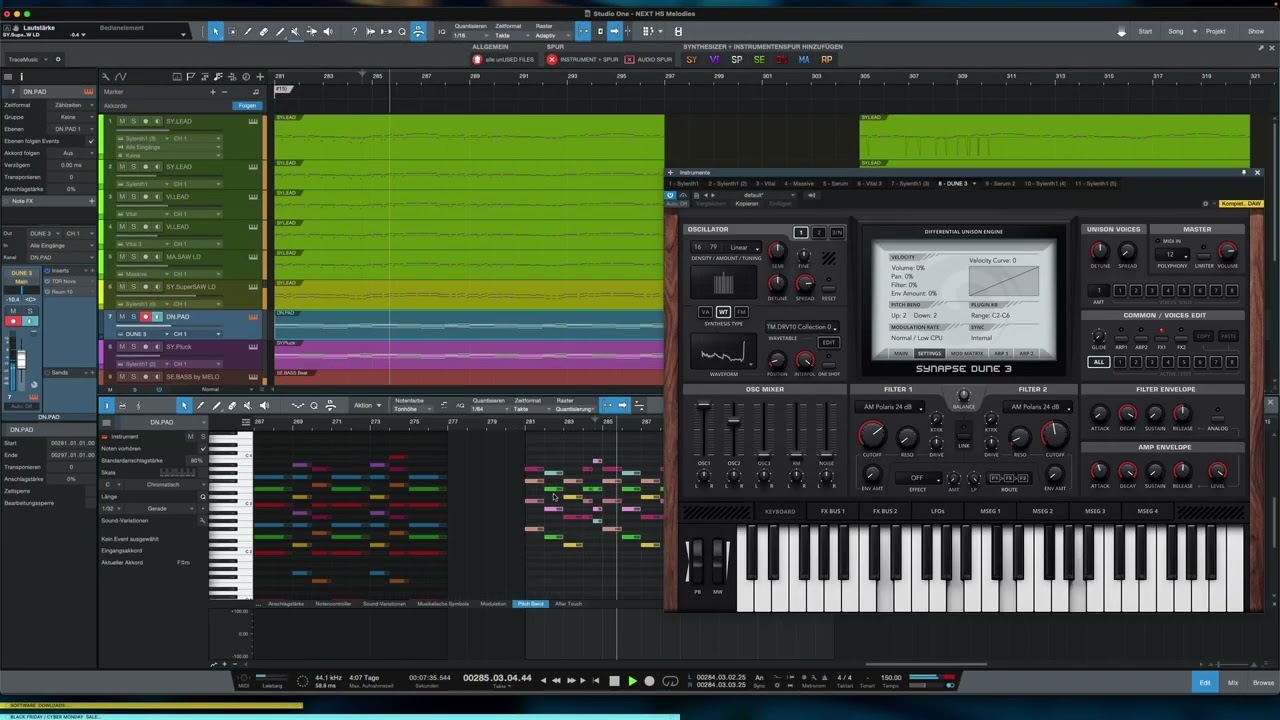Solo the SY.LEAD track 1
The width and height of the screenshot is (1280, 720).
pos(133,121)
